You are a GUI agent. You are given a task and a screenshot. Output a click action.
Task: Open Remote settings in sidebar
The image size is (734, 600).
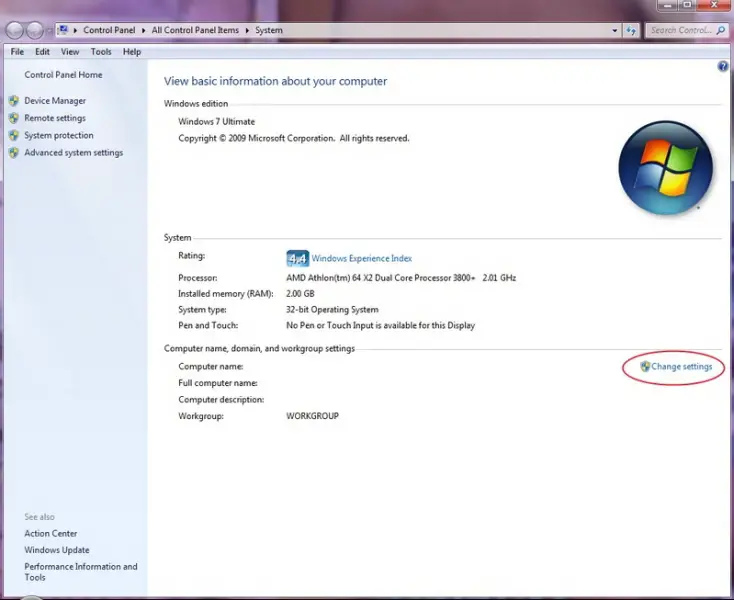pyautogui.click(x=55, y=118)
